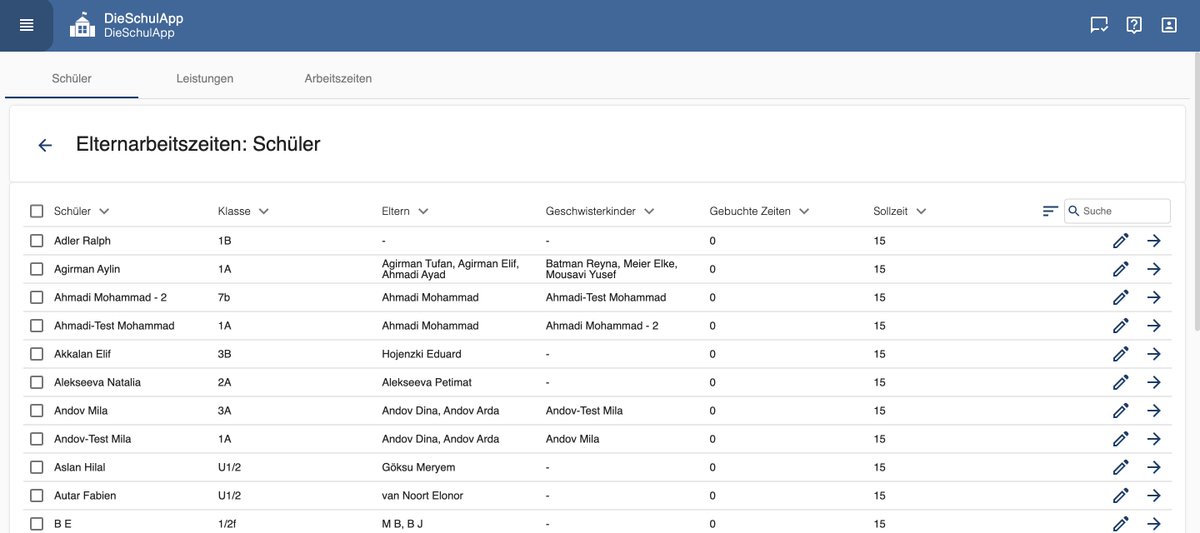The height and width of the screenshot is (533, 1200).
Task: Click parent name van Noort Elonor
Action: [x=422, y=496]
